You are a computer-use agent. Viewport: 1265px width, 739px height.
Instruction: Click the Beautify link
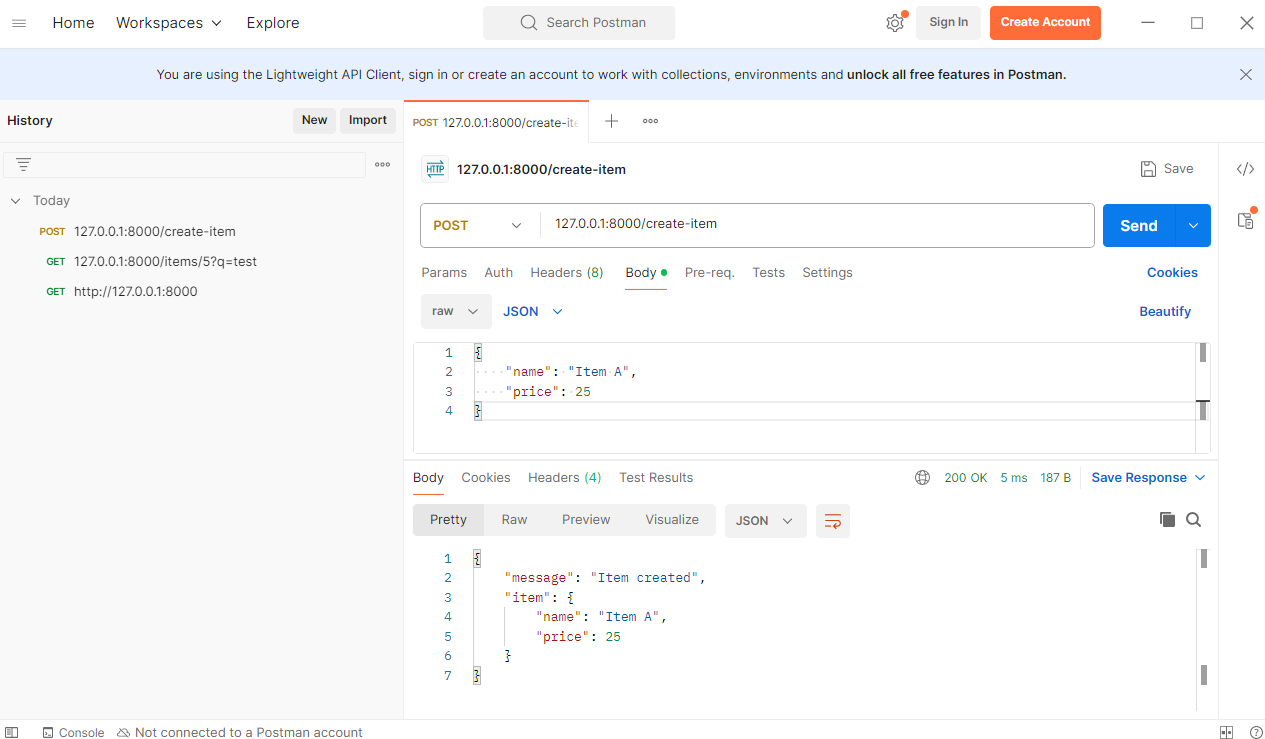[1164, 312]
